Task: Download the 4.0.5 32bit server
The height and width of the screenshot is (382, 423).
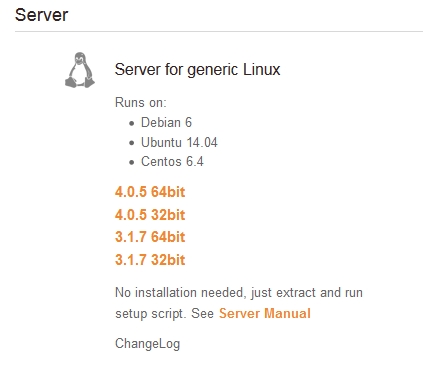Action: tap(150, 215)
